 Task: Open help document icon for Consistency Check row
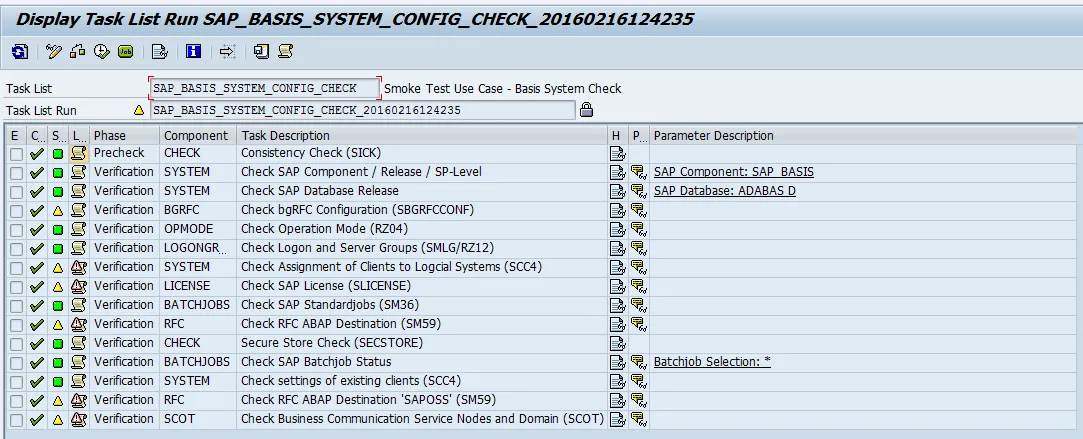(617, 154)
